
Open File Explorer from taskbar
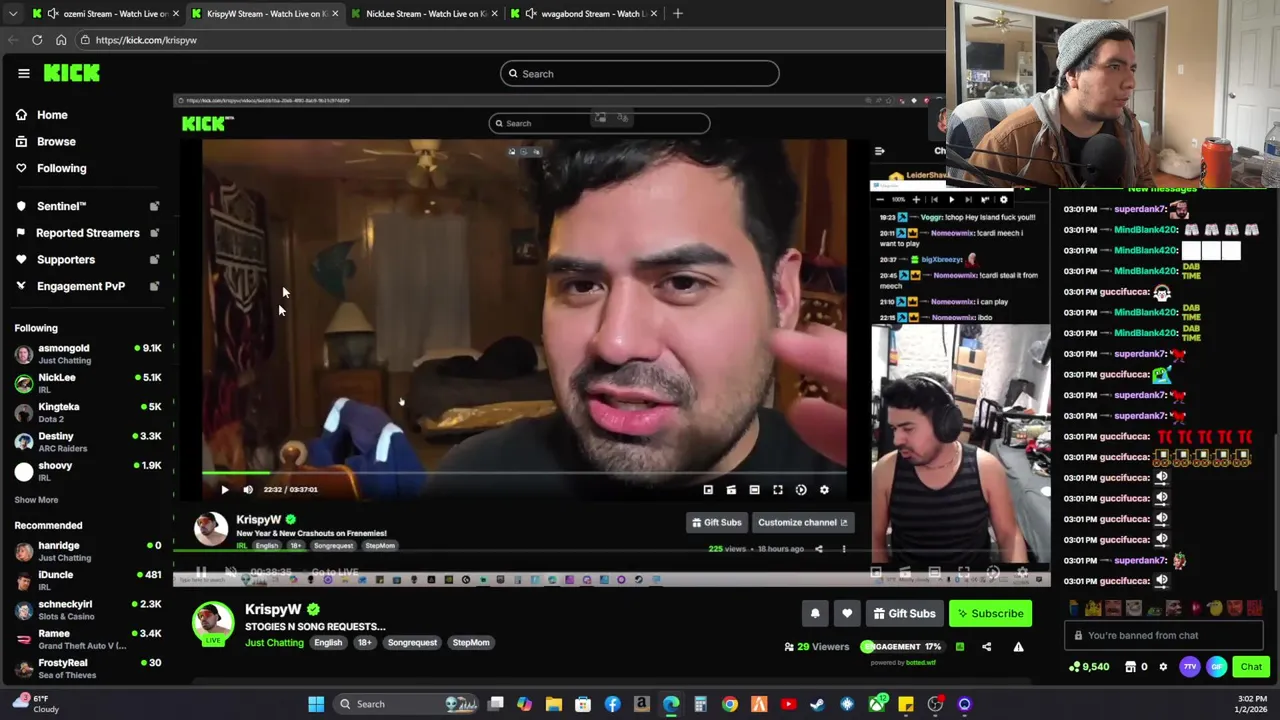553,704
